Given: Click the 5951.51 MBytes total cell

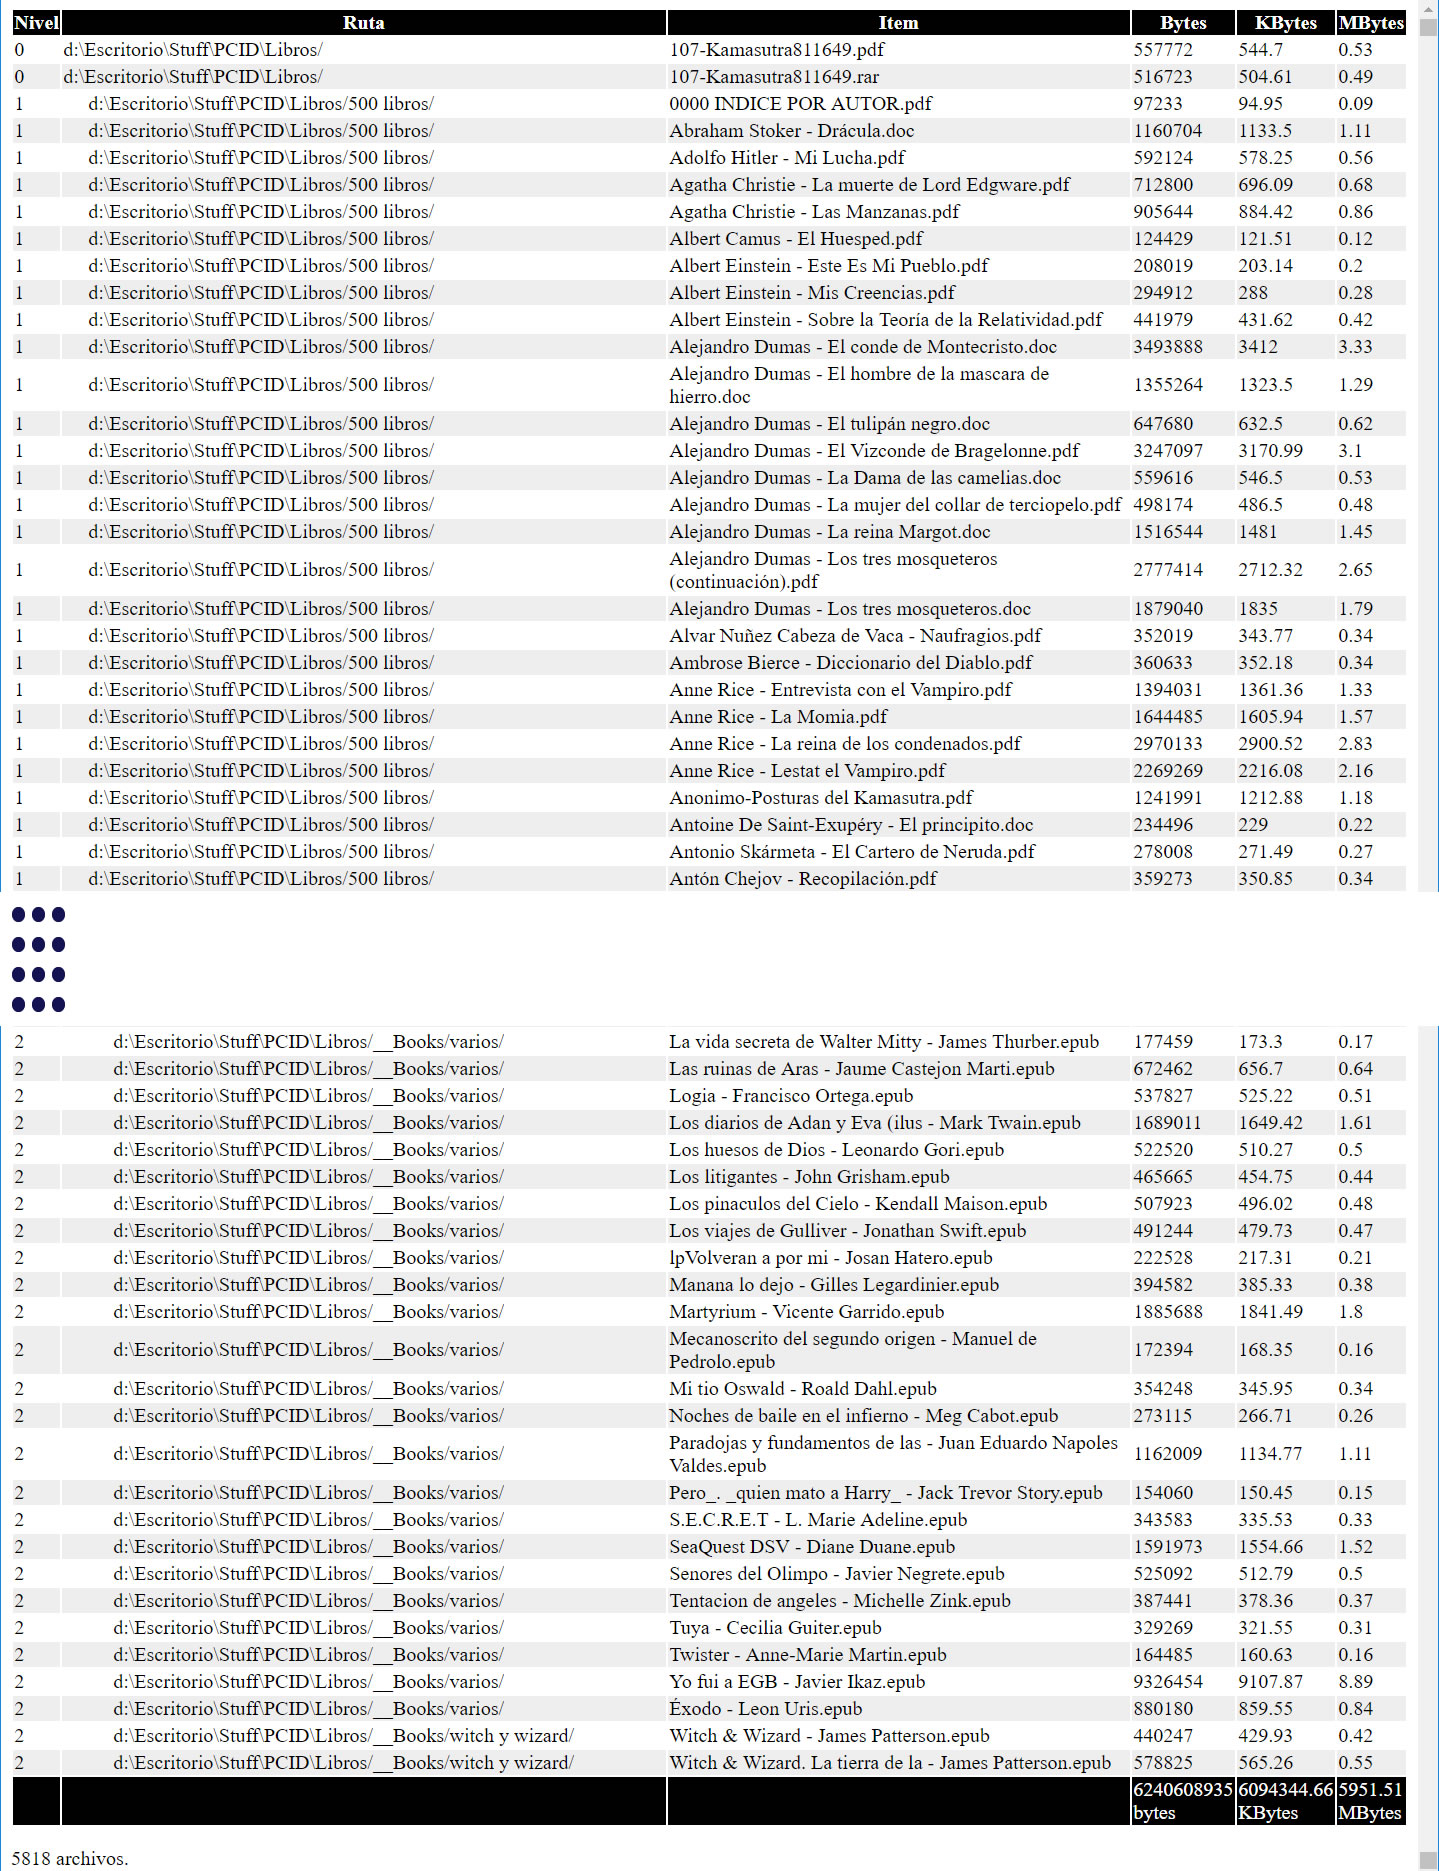Looking at the screenshot, I should 1371,1801.
